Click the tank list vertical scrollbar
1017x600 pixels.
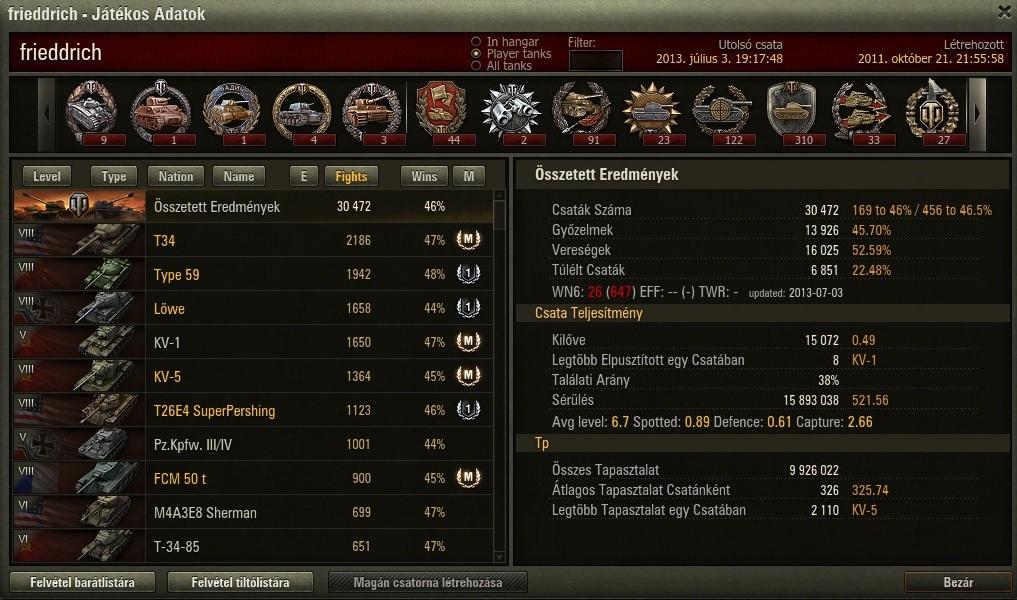499,376
